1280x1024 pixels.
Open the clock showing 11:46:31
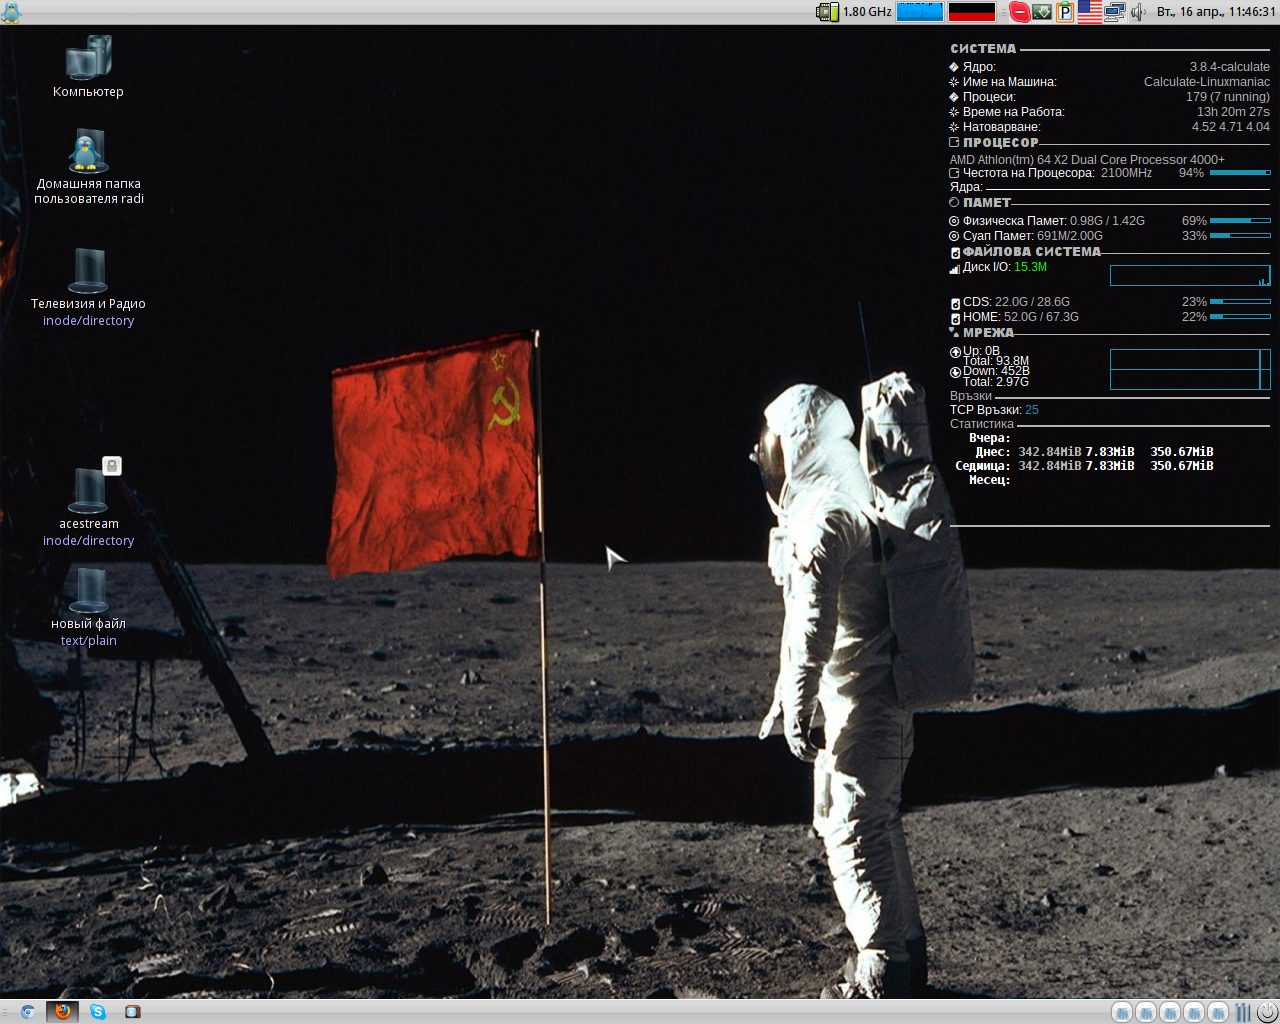(1216, 12)
